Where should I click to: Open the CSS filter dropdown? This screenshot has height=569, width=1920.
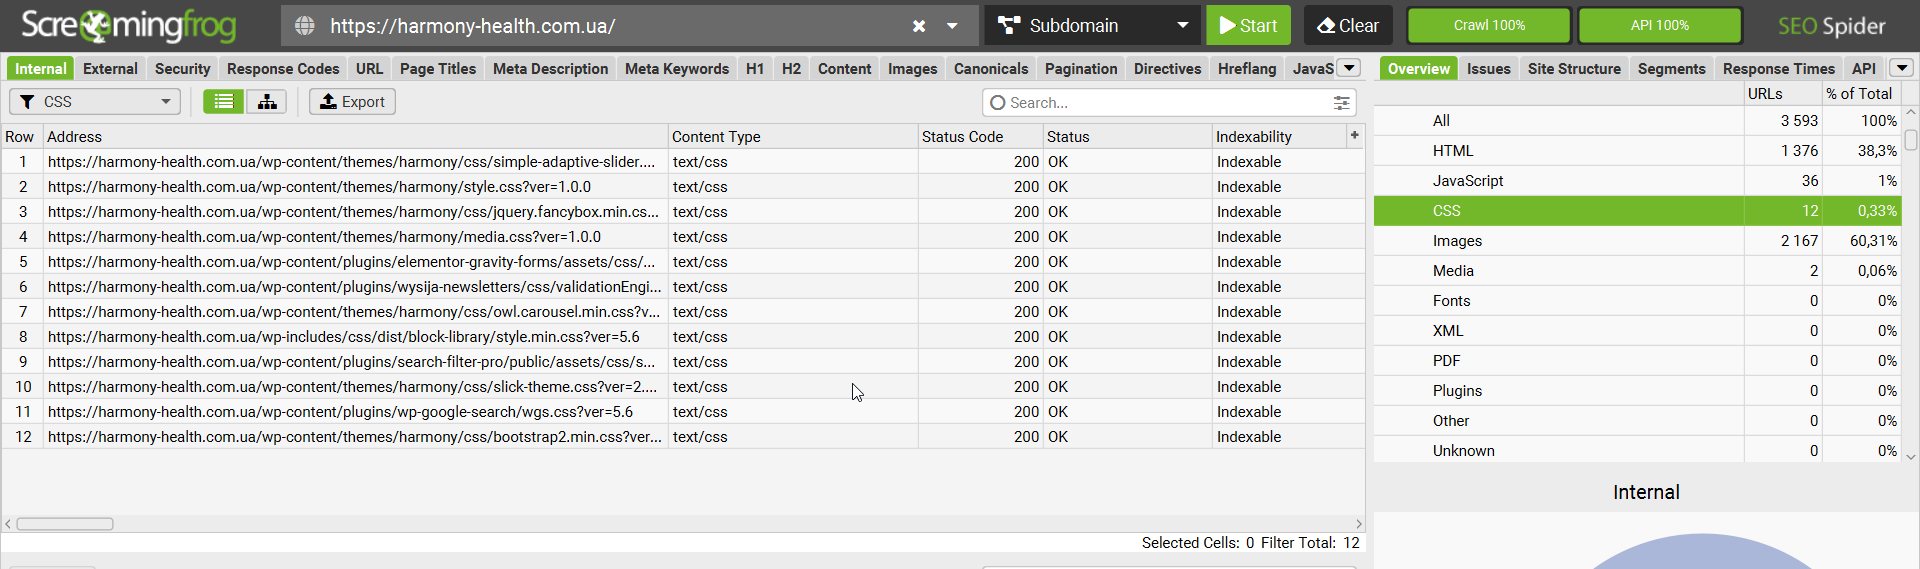coord(95,101)
